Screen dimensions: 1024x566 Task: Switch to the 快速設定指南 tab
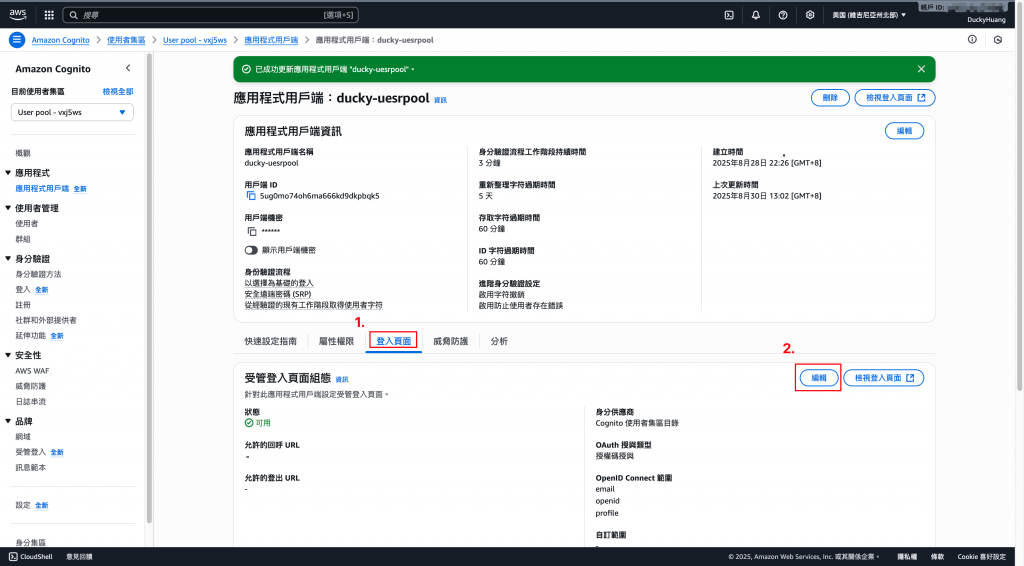tap(270, 341)
